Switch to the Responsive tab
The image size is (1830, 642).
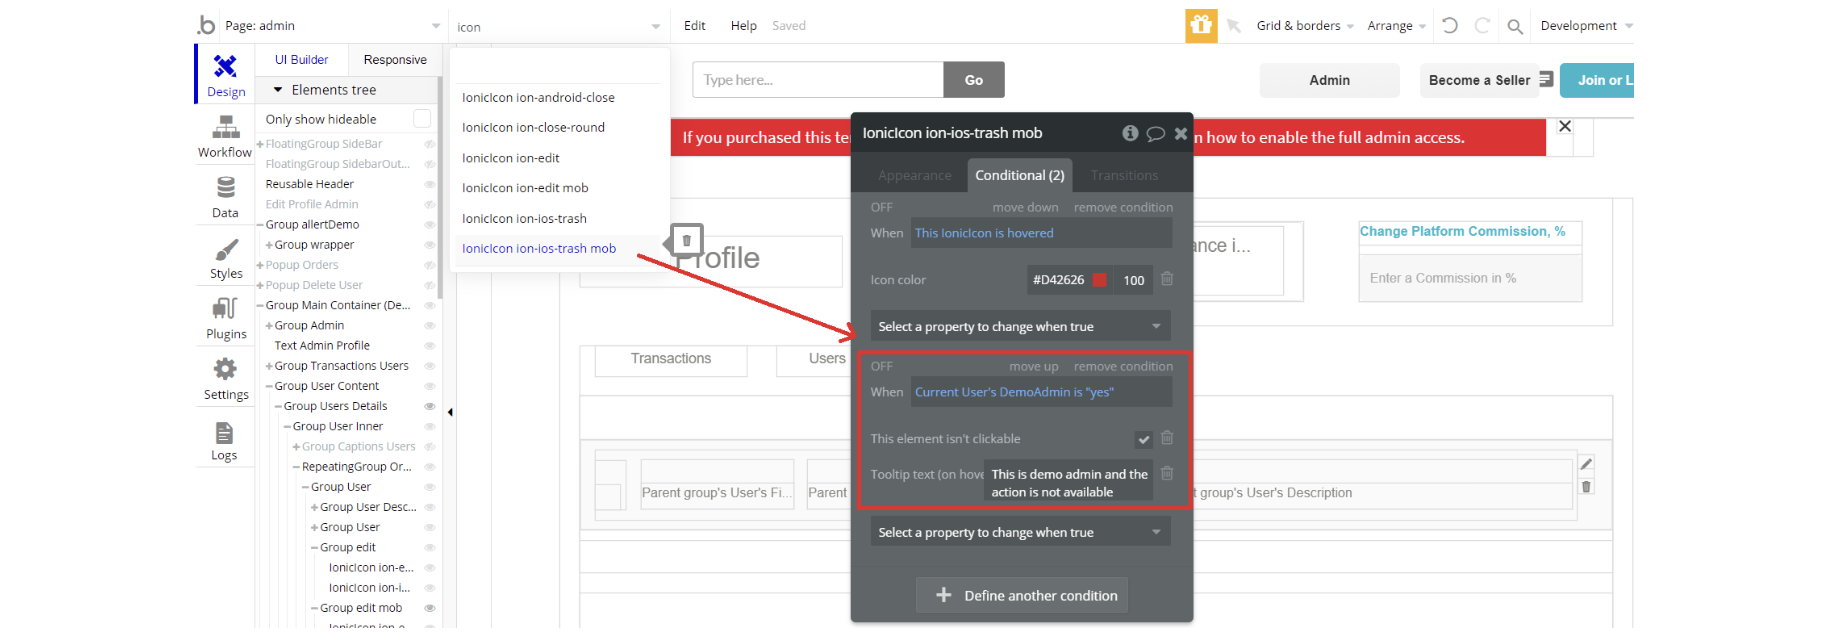pos(395,60)
